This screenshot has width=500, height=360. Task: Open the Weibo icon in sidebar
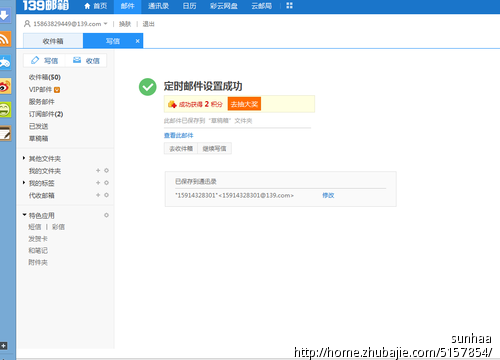click(x=5, y=86)
